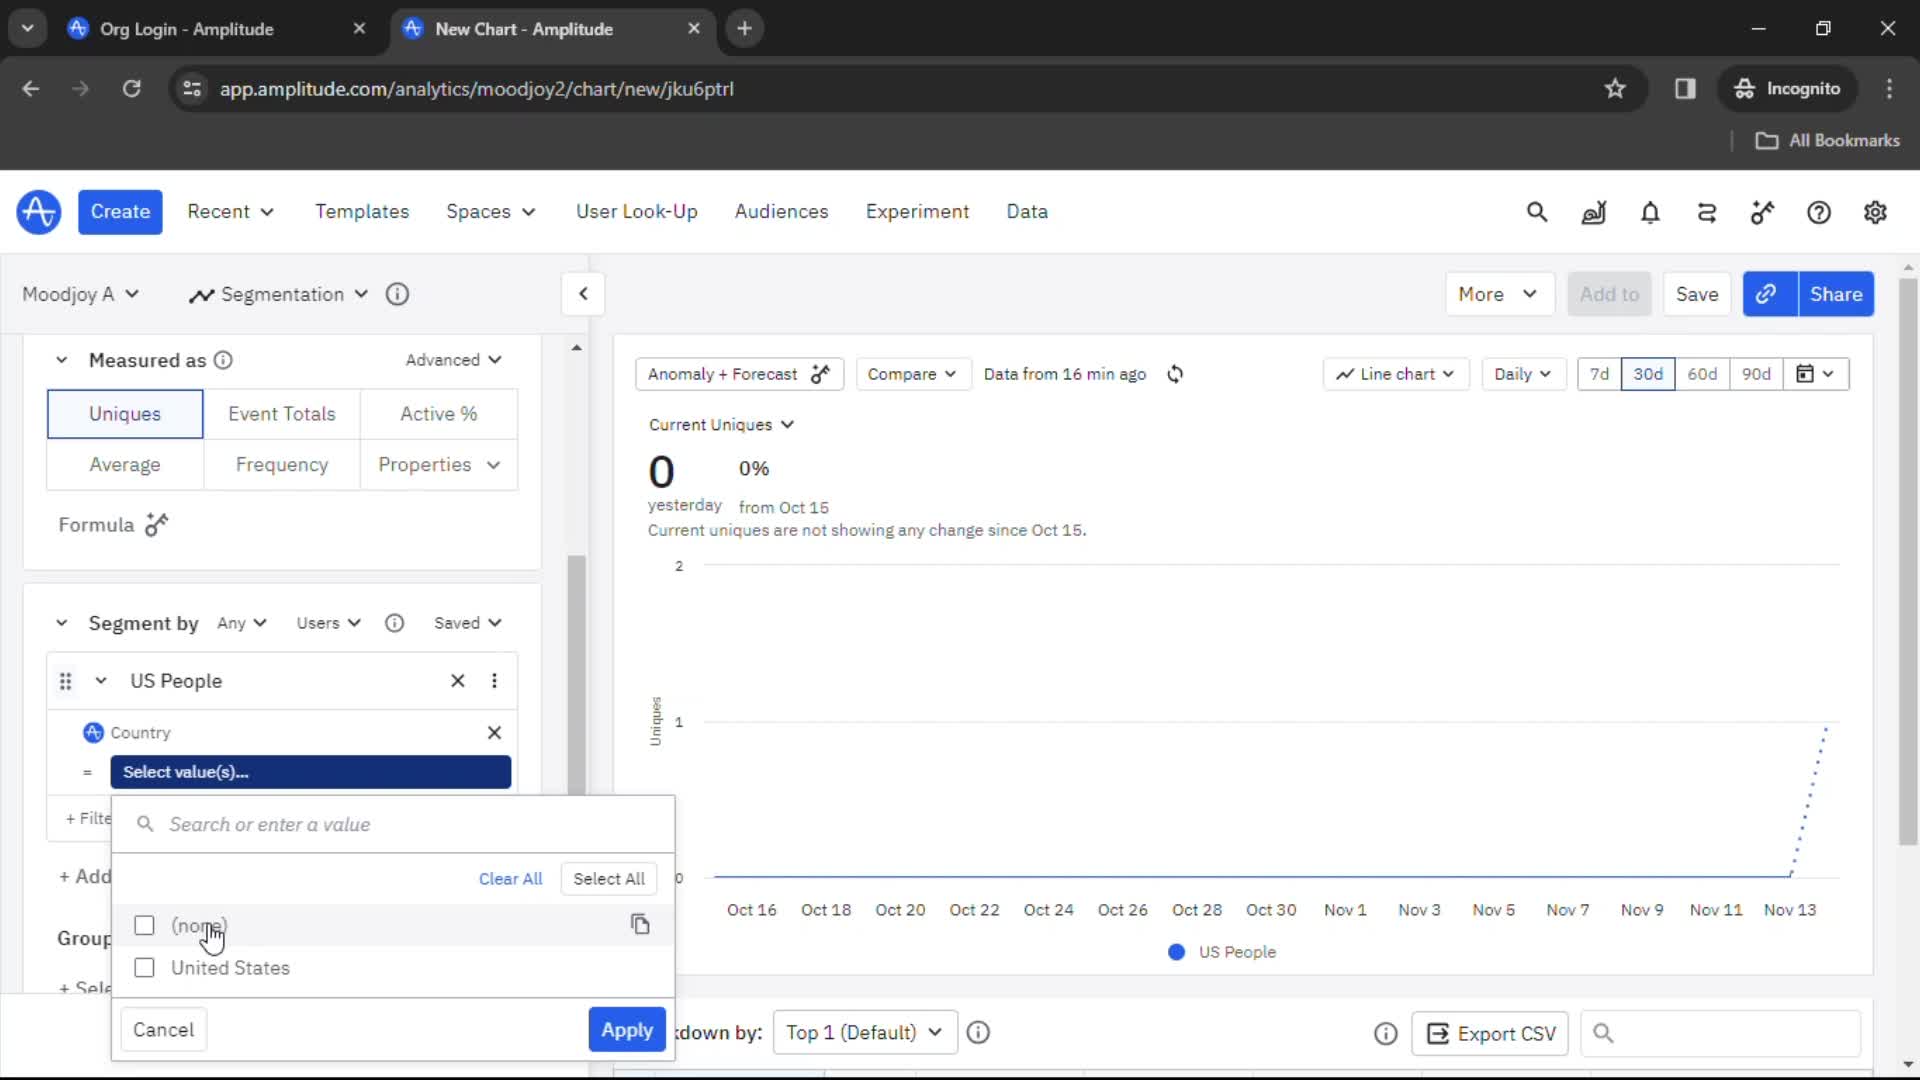Click the Uniques measurement tab
This screenshot has width=1920, height=1080.
[124, 414]
